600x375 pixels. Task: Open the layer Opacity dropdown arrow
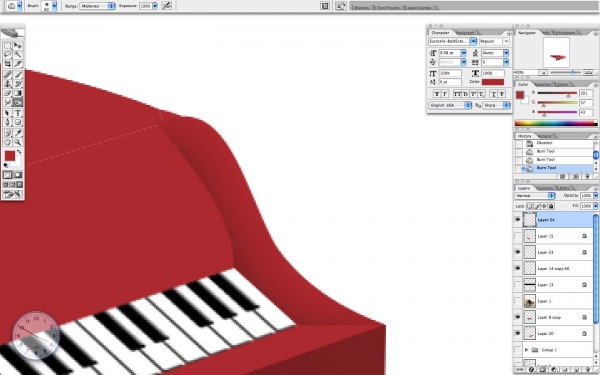coord(595,196)
